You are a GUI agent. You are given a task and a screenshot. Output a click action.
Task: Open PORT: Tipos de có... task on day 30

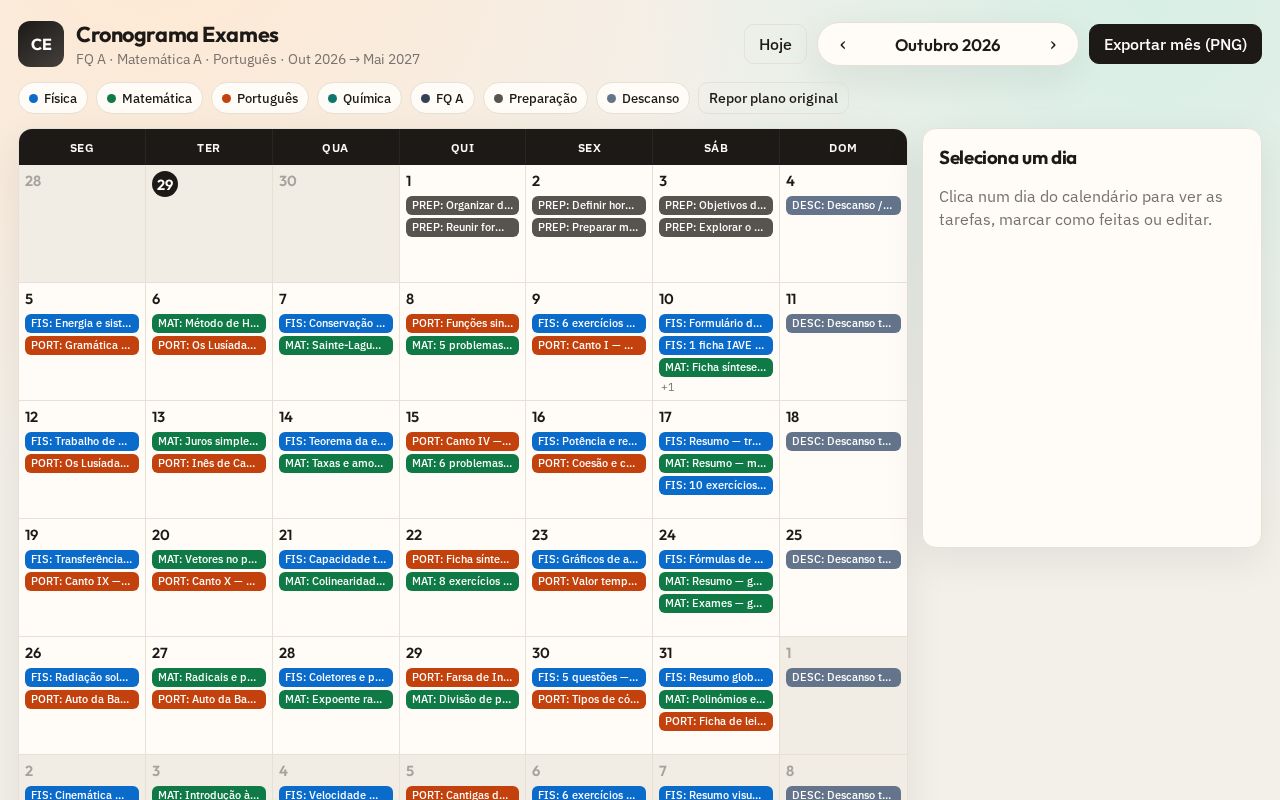click(x=589, y=699)
